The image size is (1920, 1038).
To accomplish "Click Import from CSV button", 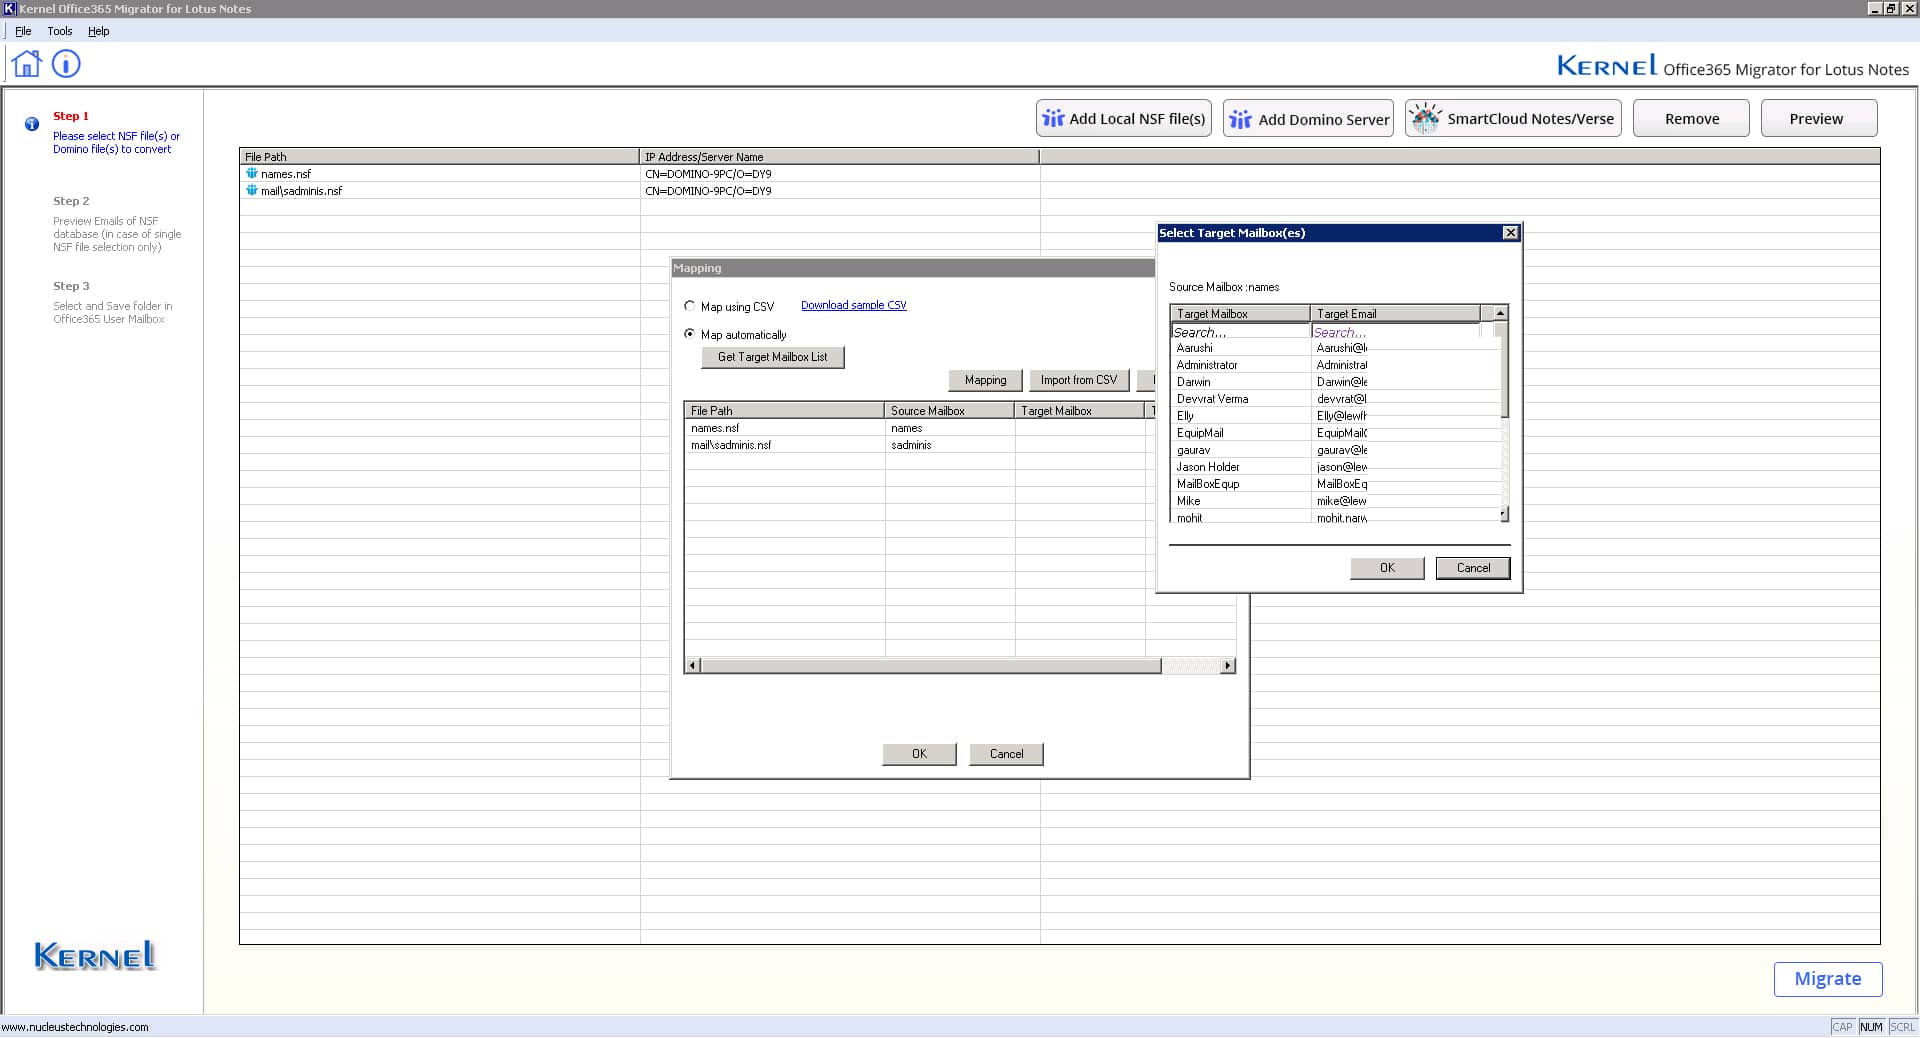I will (1079, 380).
